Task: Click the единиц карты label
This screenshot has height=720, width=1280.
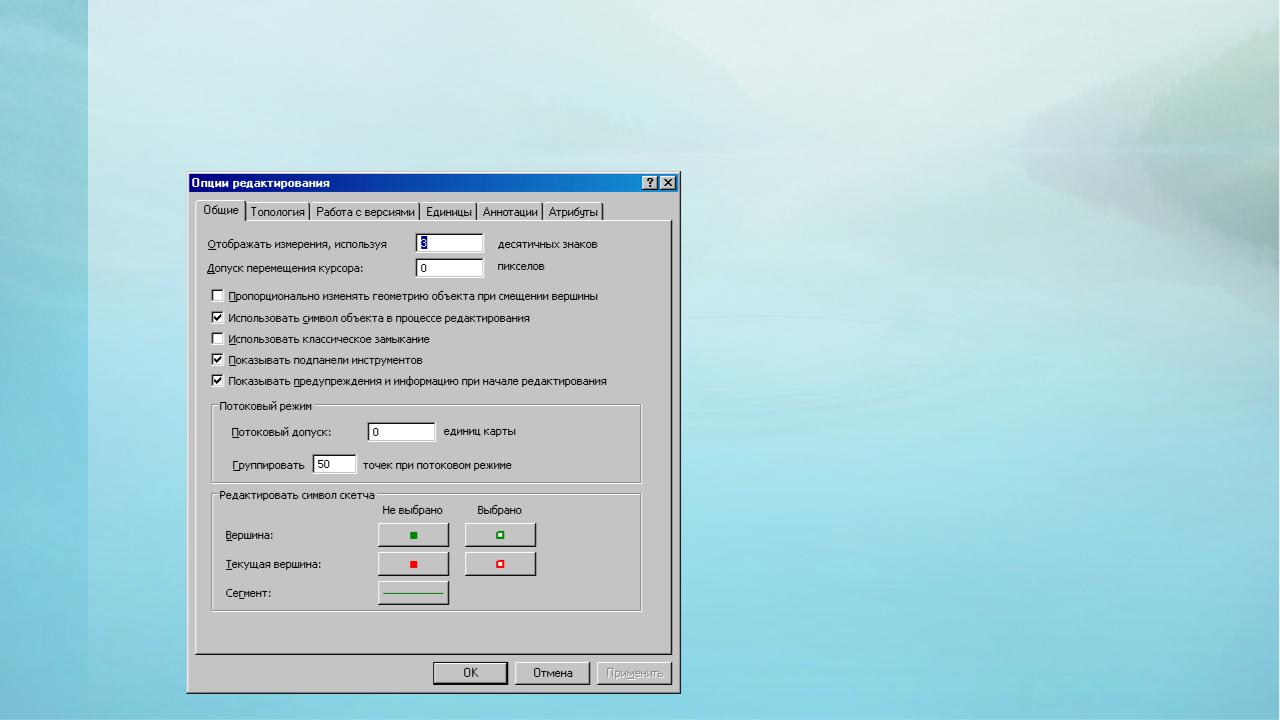Action: click(x=480, y=432)
